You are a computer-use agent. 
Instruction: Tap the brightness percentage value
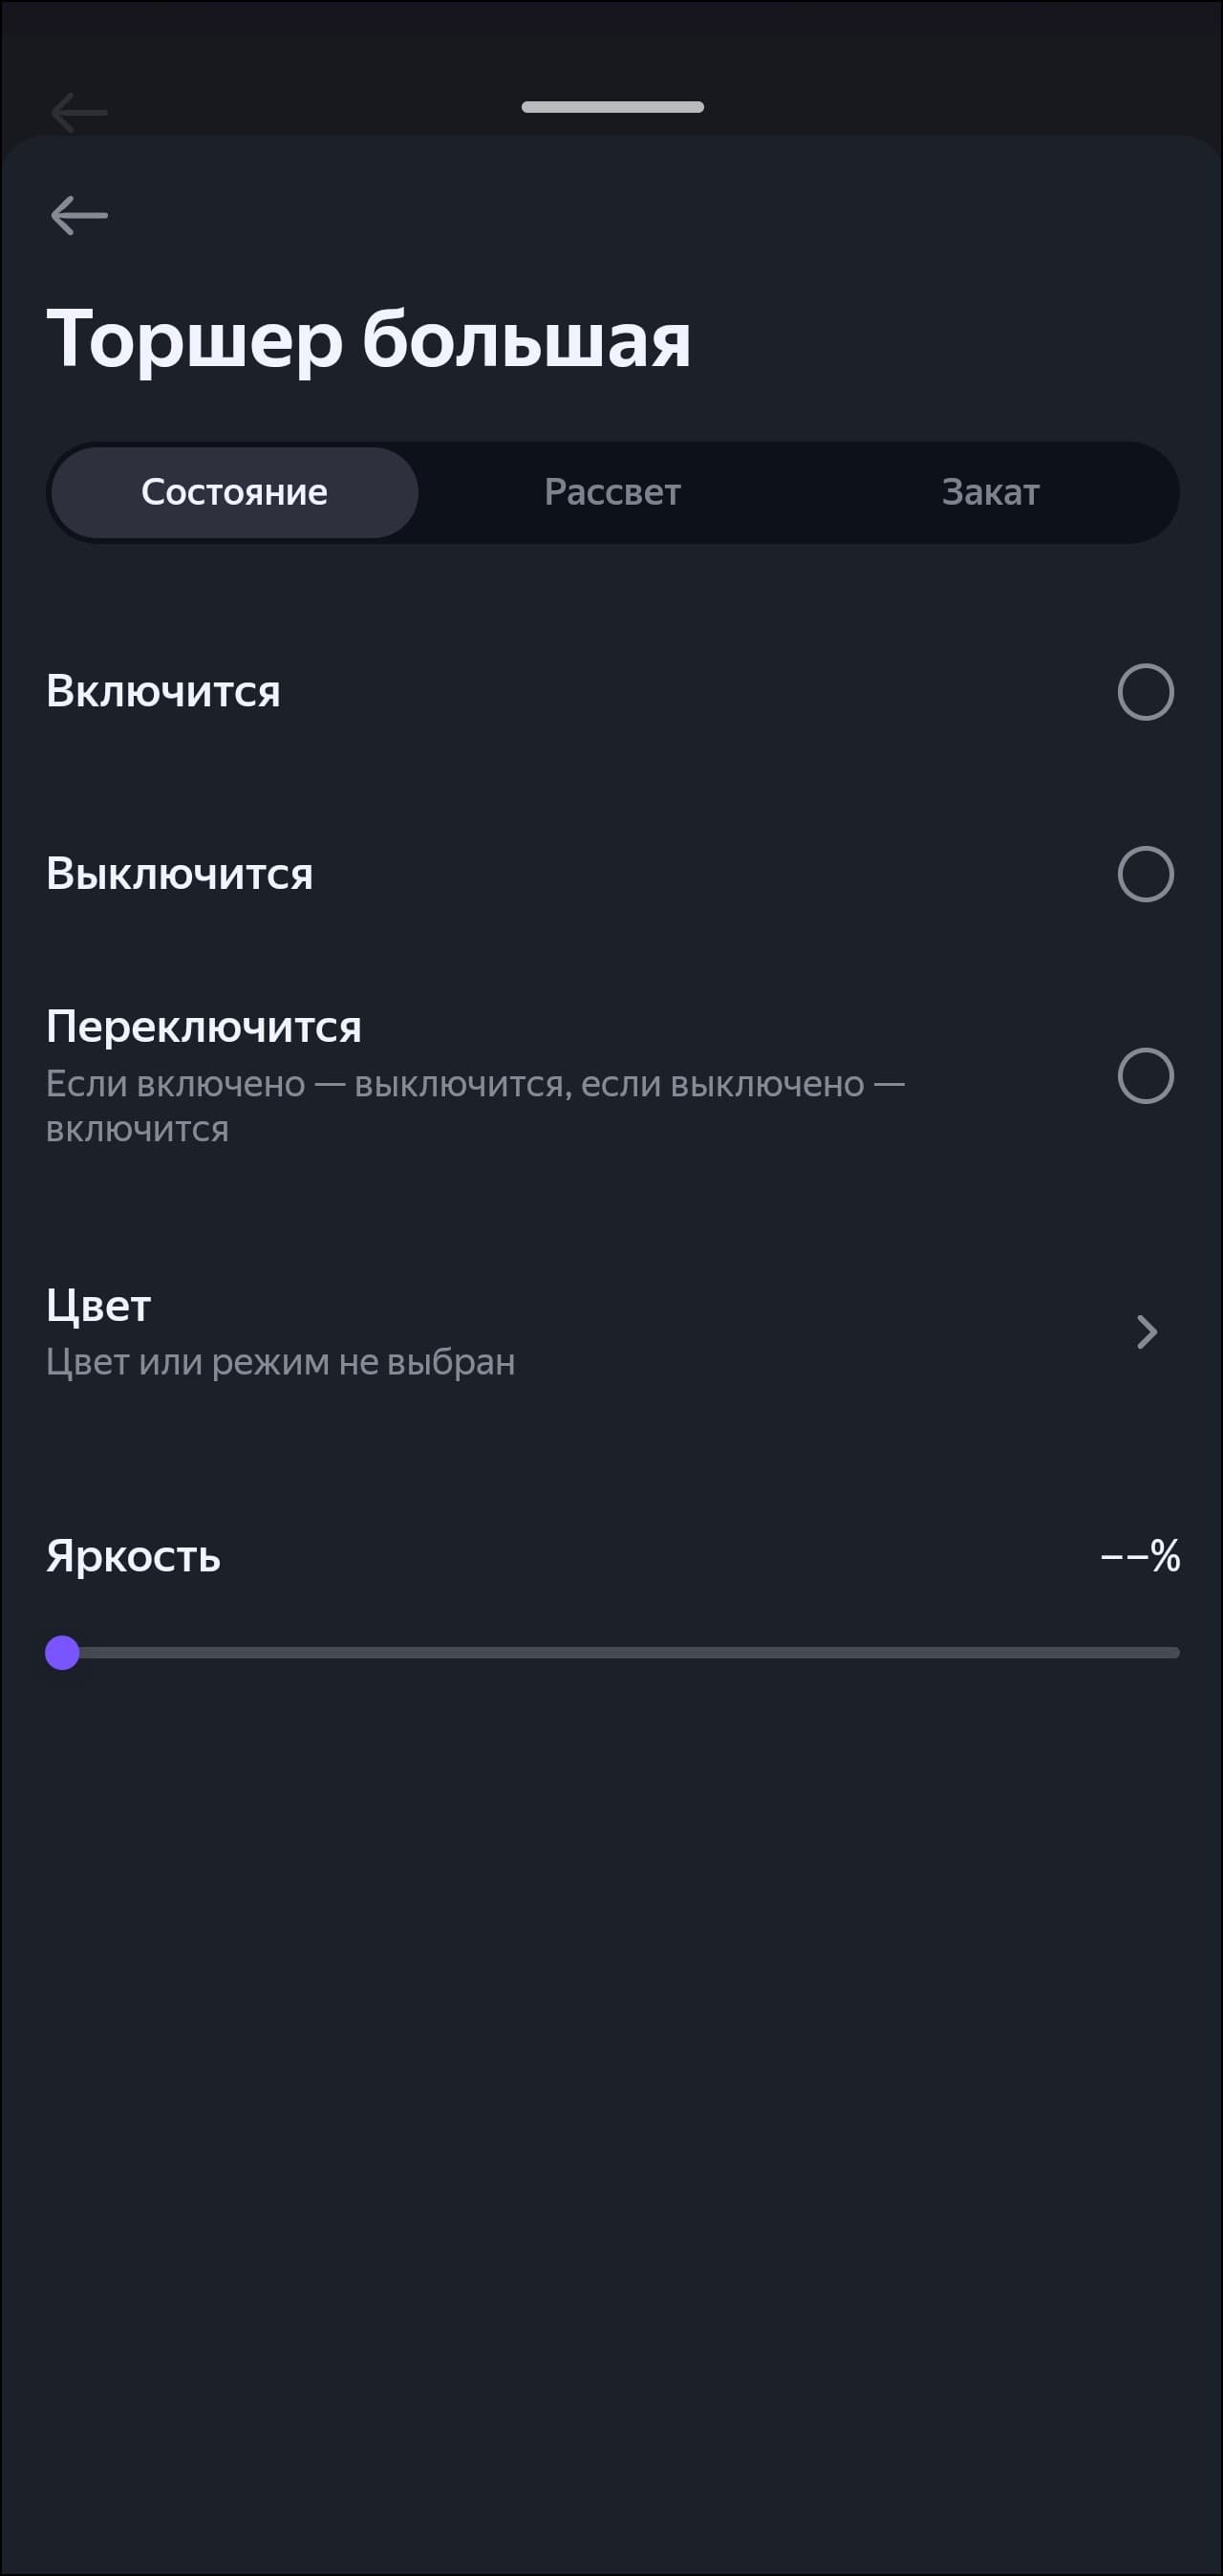tap(1140, 1556)
